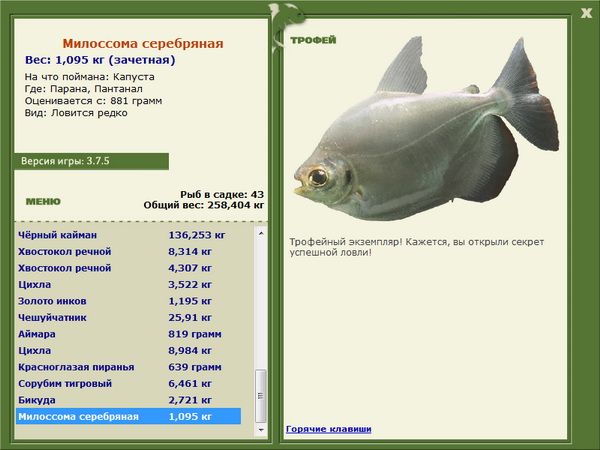The image size is (600, 450).
Task: Click the Вес: 1,095 кг (зачетная) text
Action: pos(100,60)
